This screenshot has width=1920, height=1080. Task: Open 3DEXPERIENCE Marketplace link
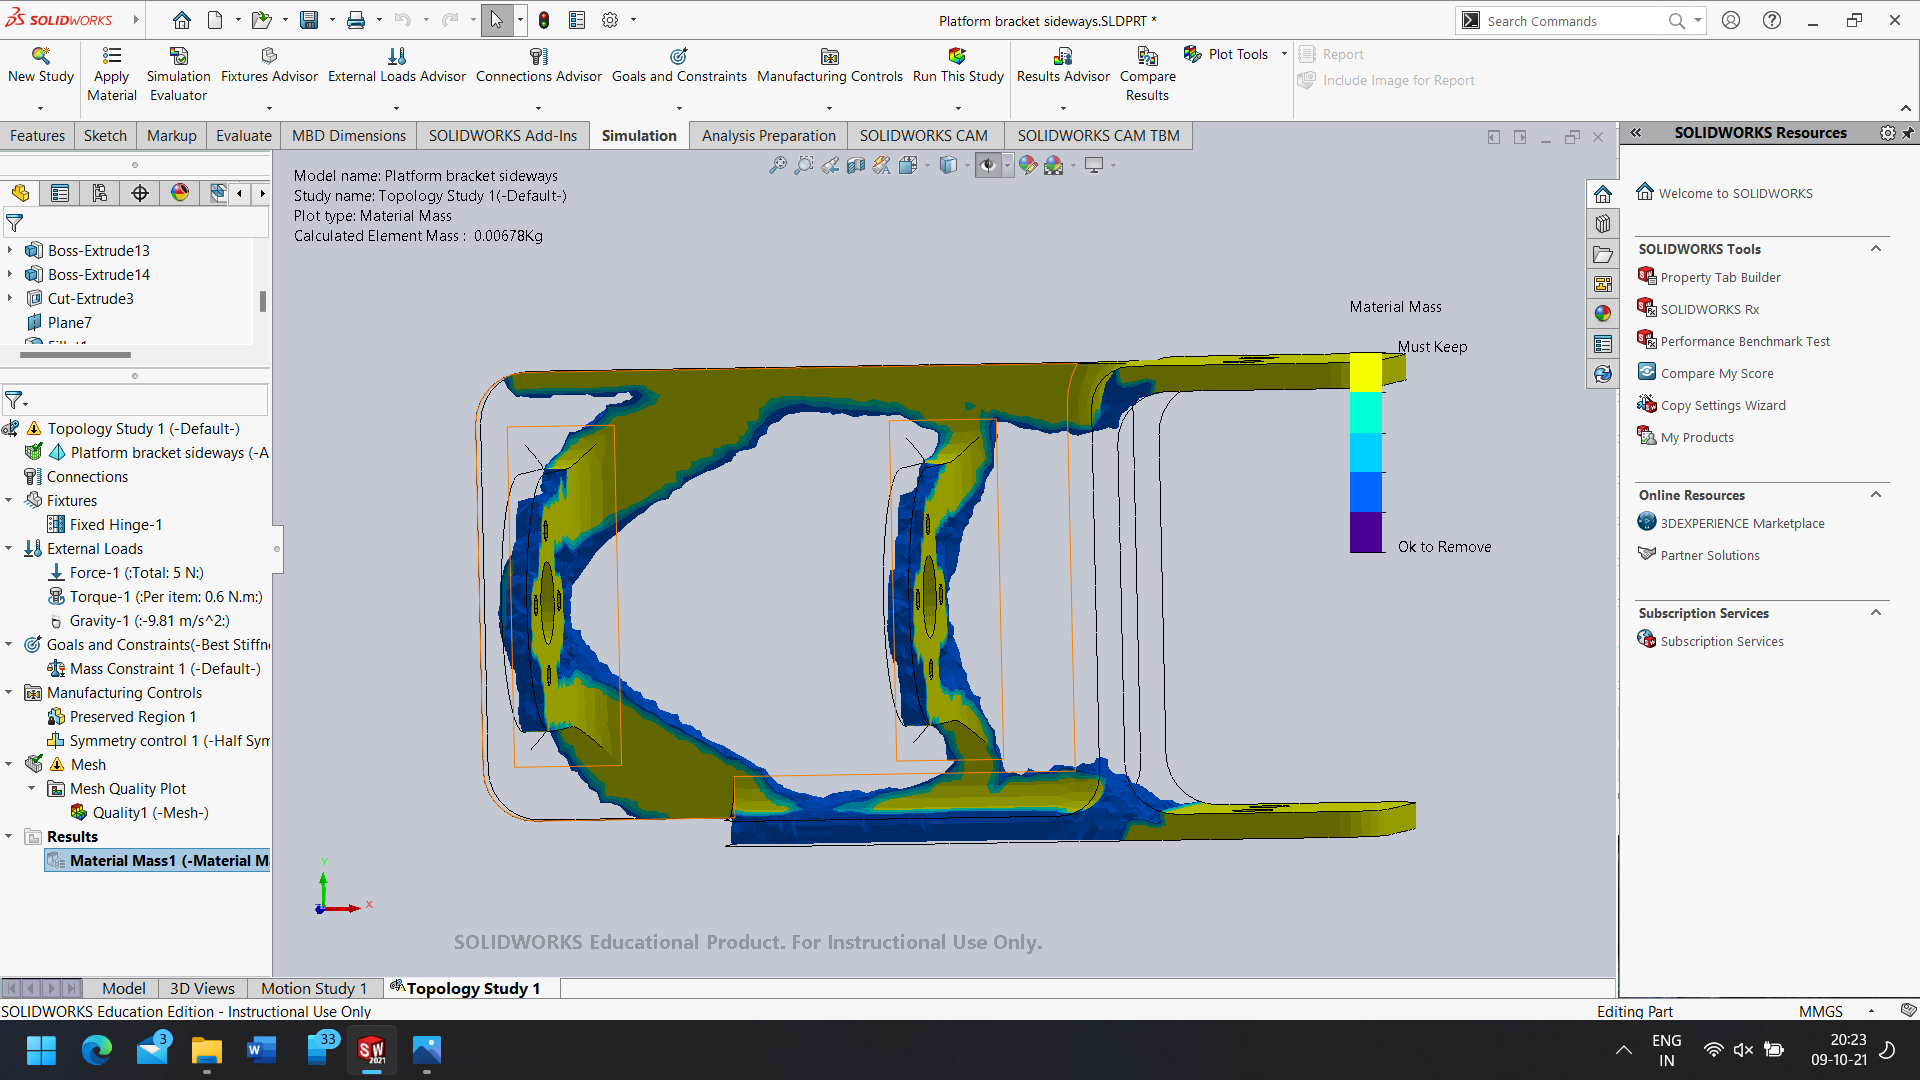[x=1742, y=523]
